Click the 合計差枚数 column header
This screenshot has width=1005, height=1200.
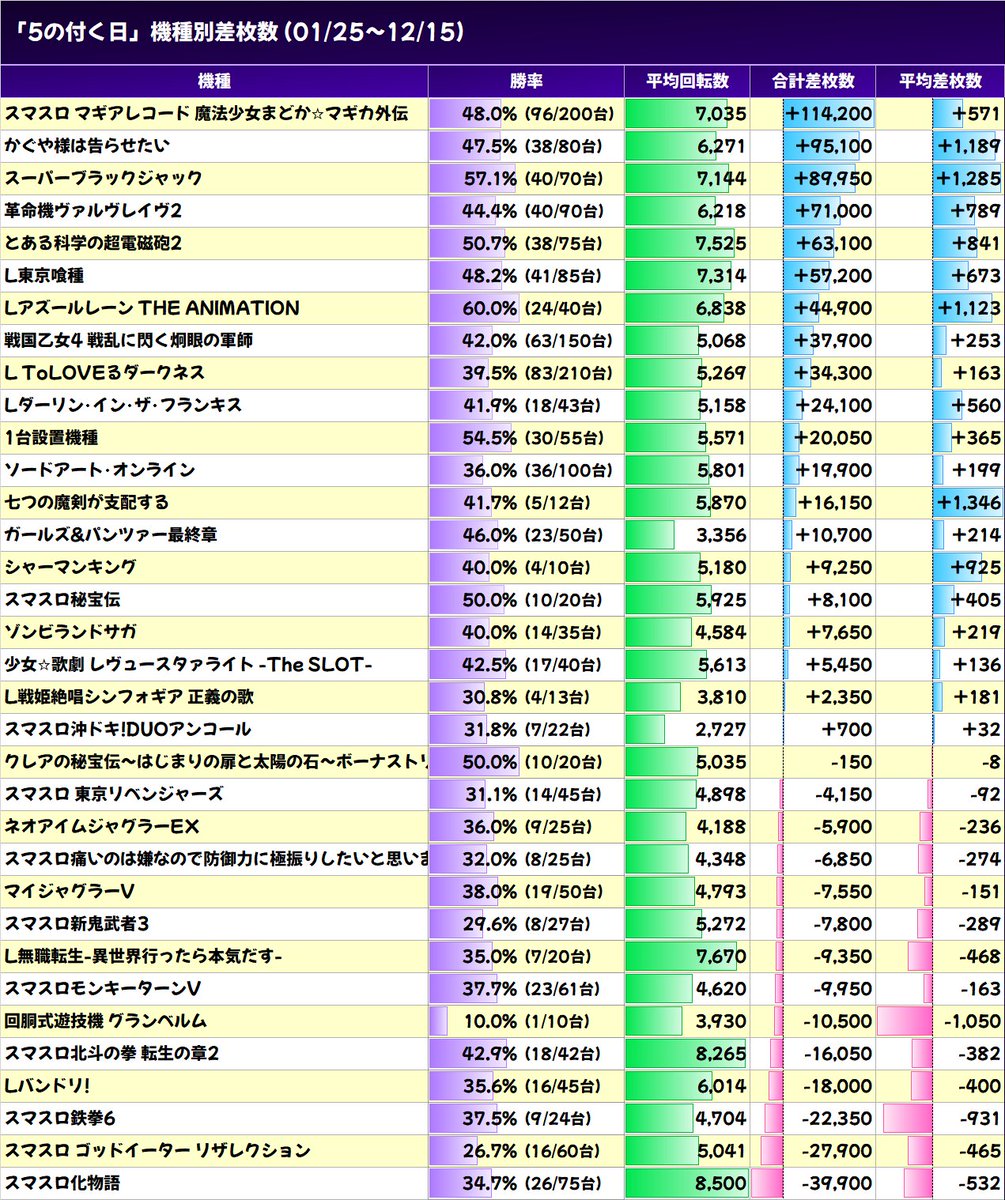(x=814, y=81)
